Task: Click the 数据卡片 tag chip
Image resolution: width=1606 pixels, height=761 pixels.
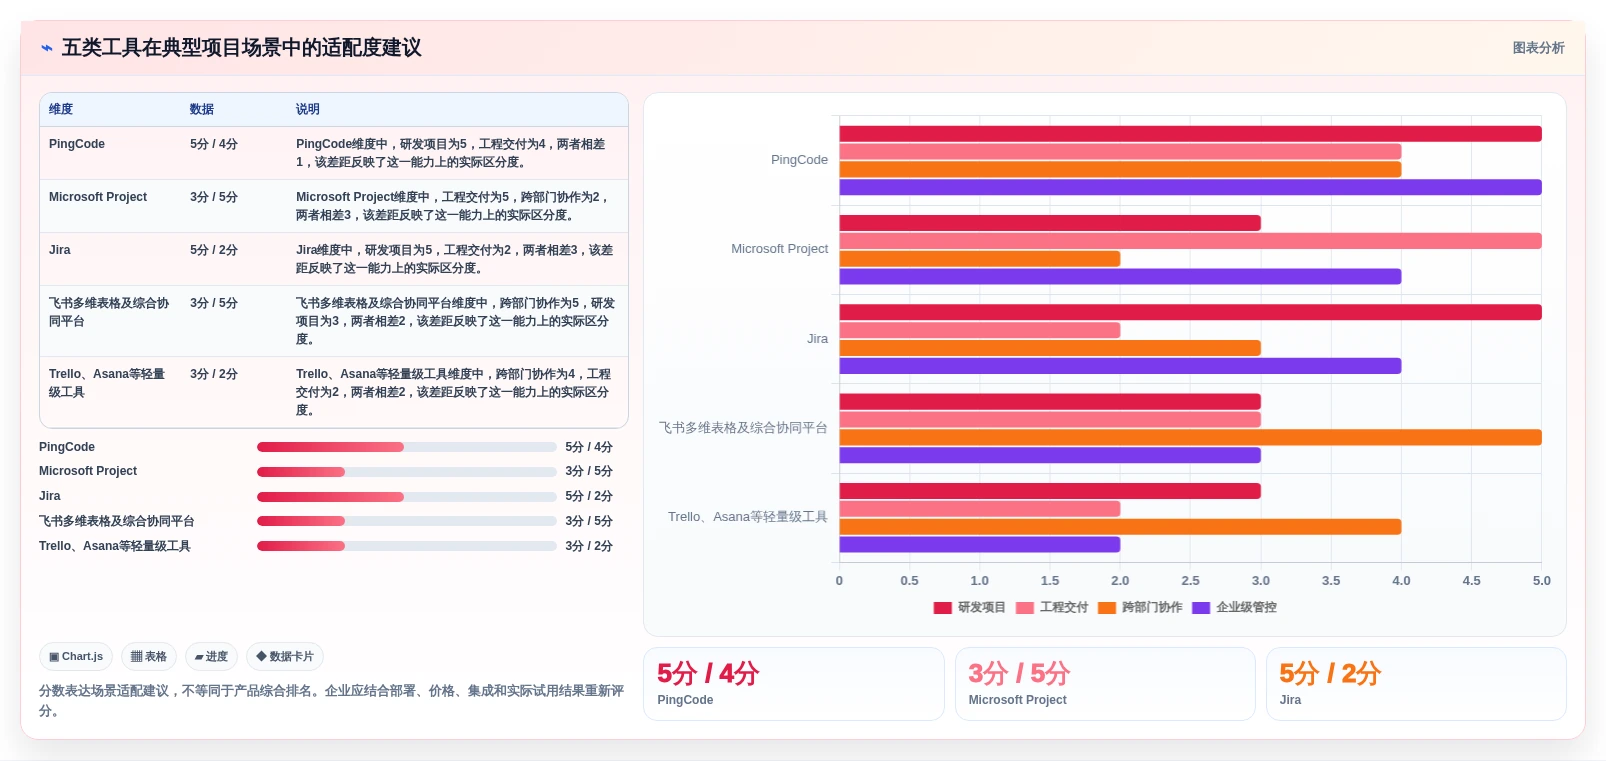Action: point(285,657)
